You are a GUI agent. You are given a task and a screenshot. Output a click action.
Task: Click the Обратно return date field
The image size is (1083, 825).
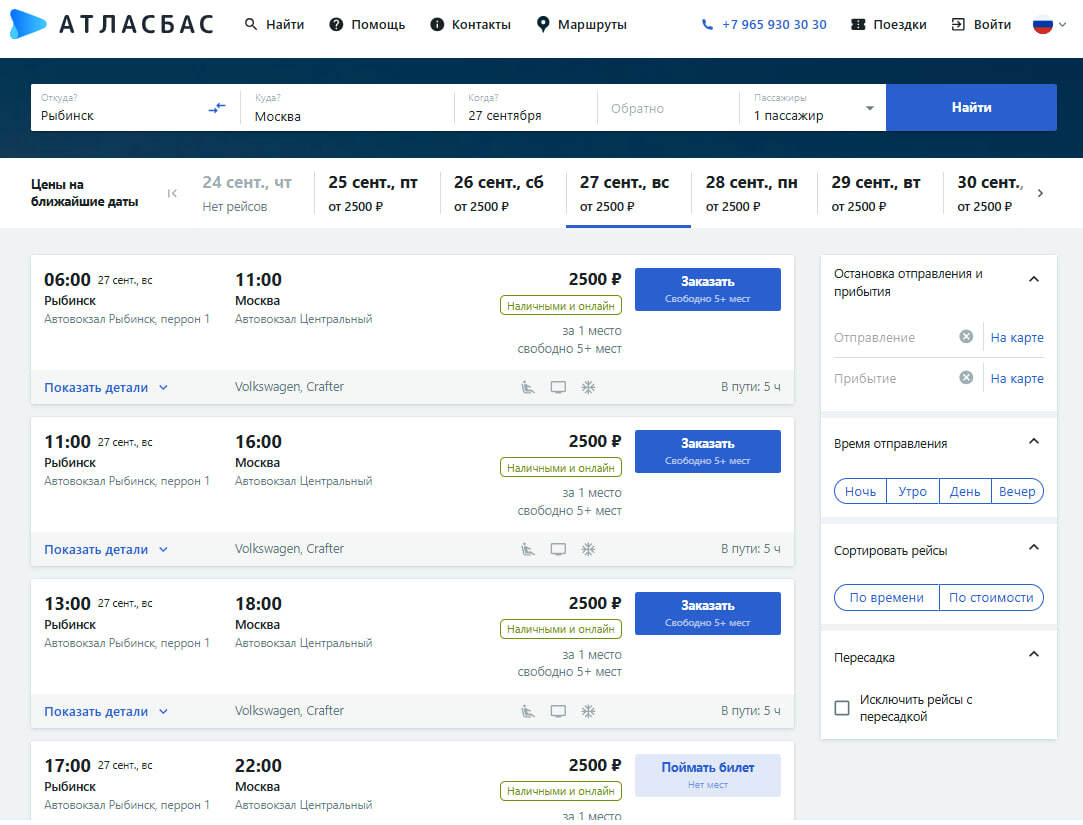(x=667, y=108)
